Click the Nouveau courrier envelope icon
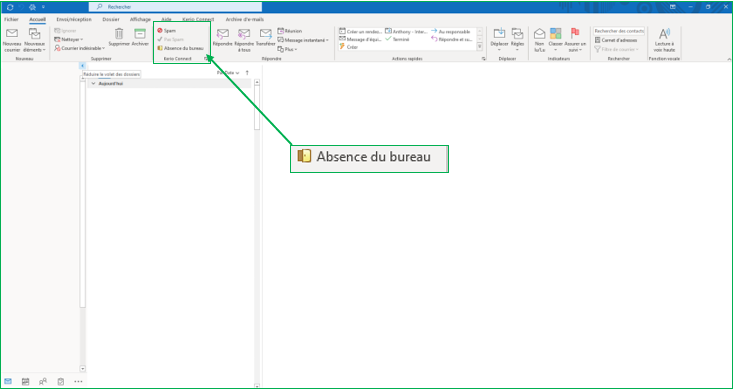This screenshot has height=389, width=734. point(12,34)
